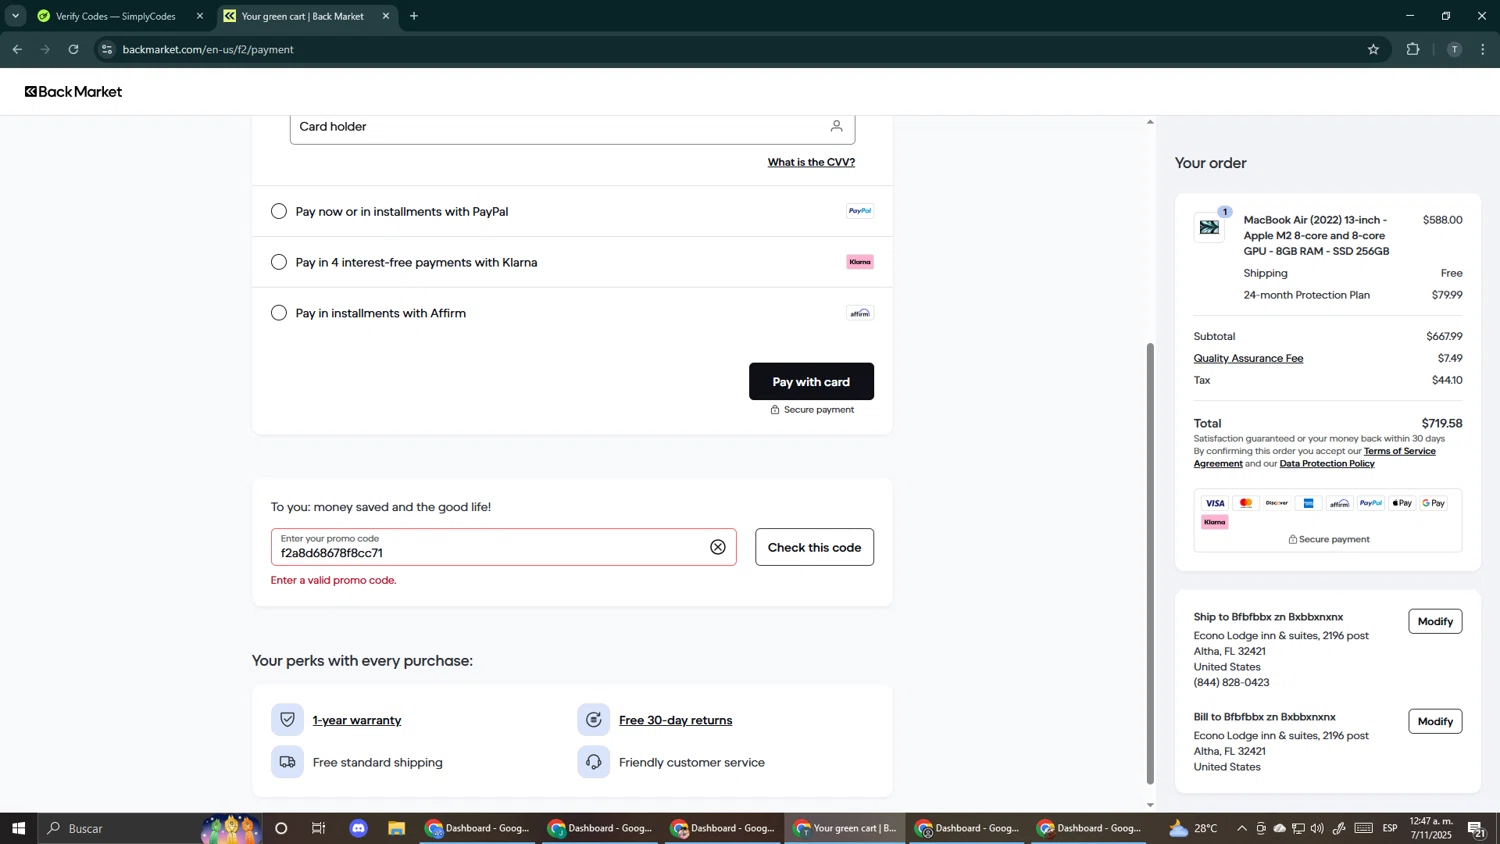Open Discord from the taskbar
This screenshot has width=1500, height=844.
[358, 828]
